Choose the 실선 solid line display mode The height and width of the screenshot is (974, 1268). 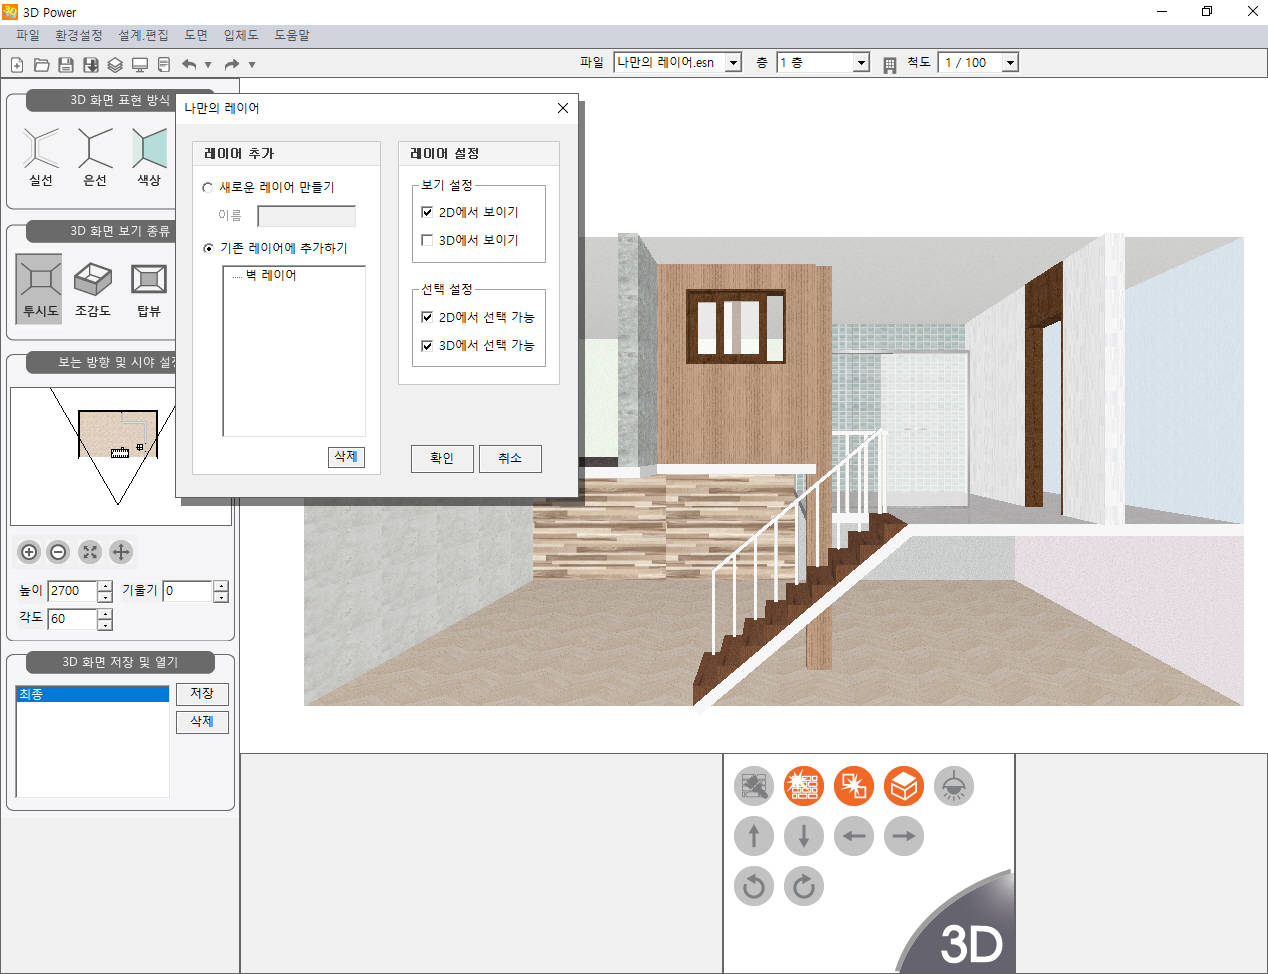tap(41, 156)
